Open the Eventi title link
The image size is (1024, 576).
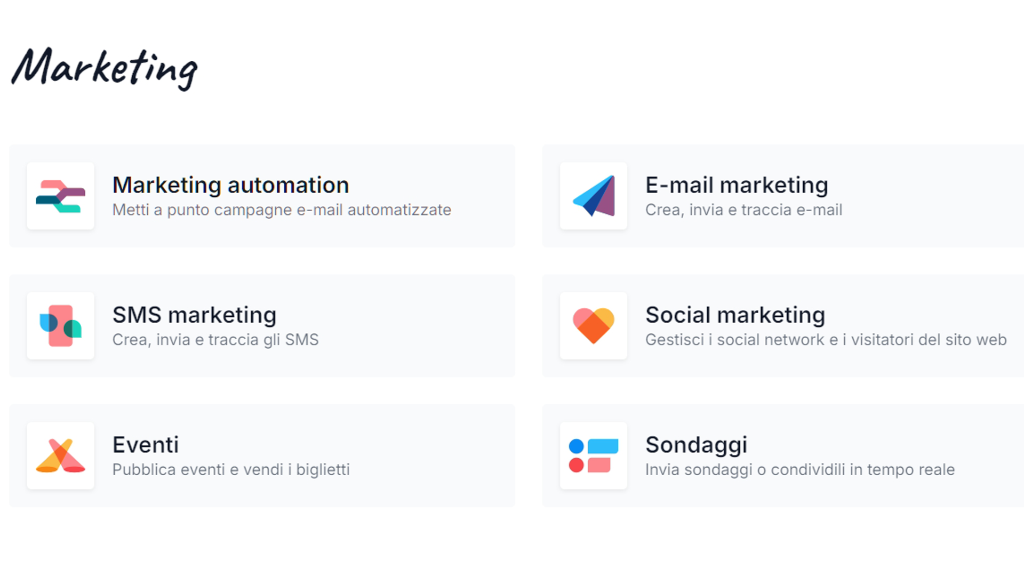146,445
